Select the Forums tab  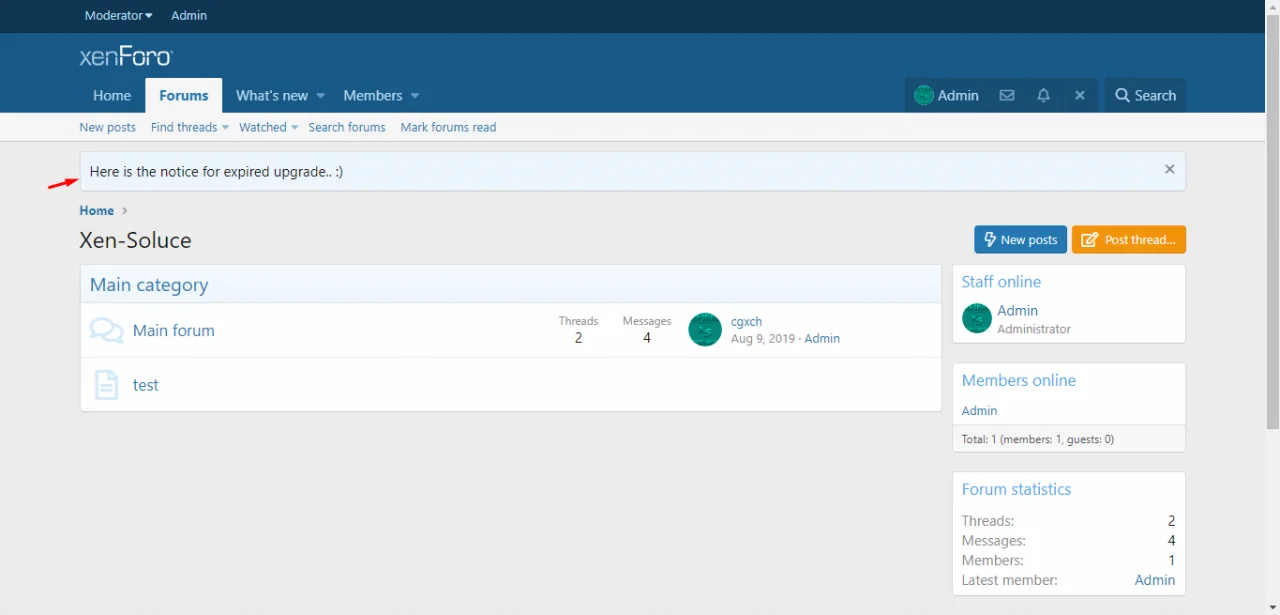pos(184,96)
